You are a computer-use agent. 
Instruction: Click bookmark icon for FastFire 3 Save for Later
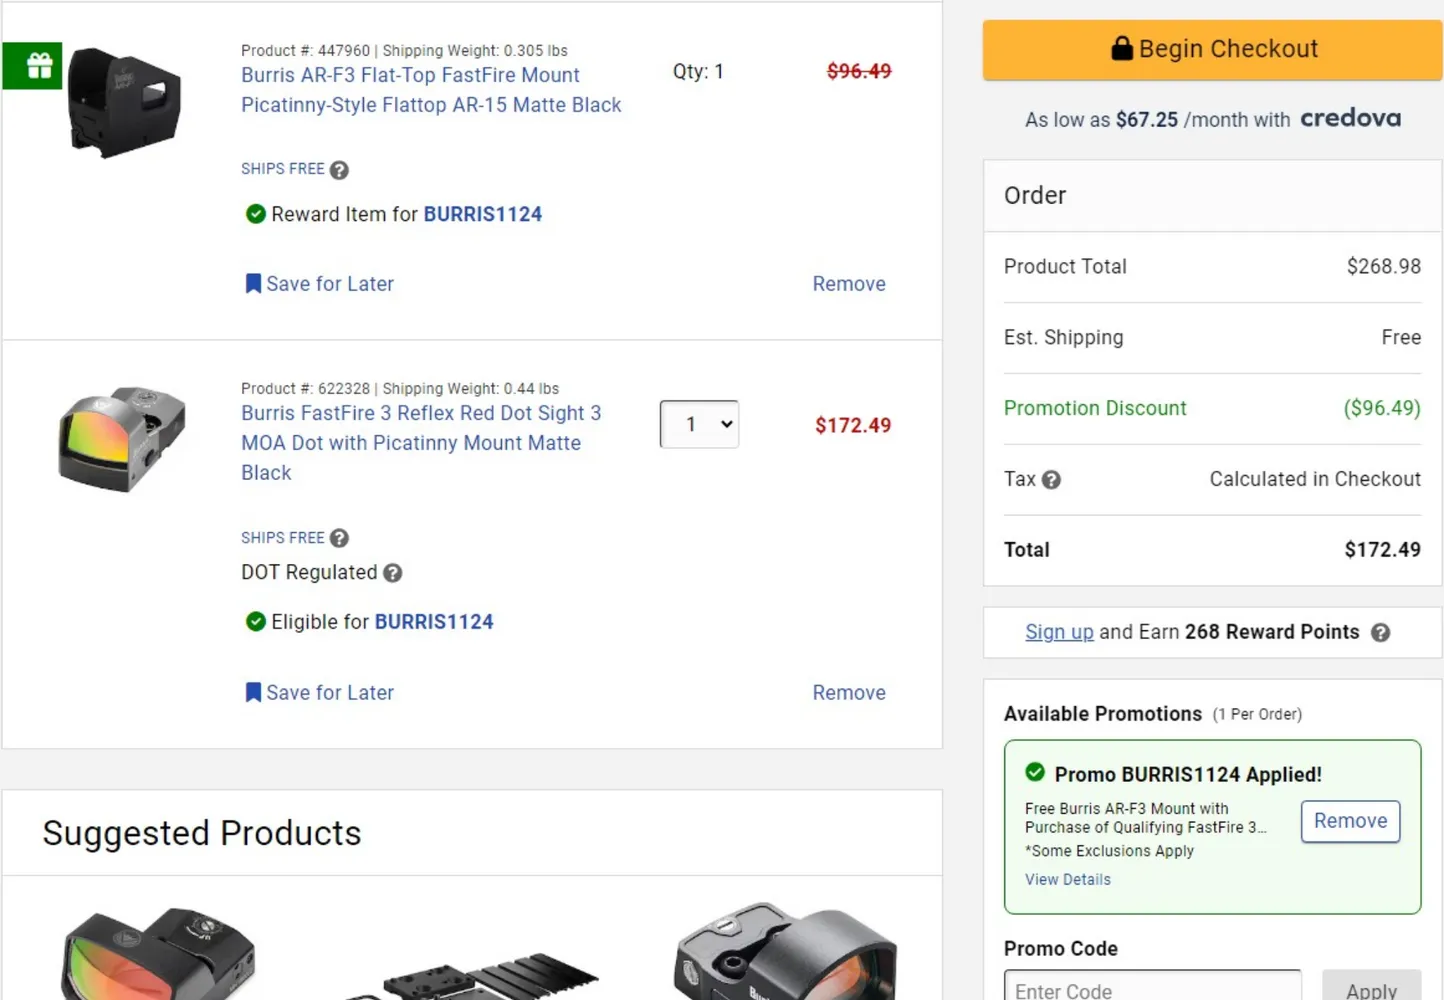coord(253,692)
